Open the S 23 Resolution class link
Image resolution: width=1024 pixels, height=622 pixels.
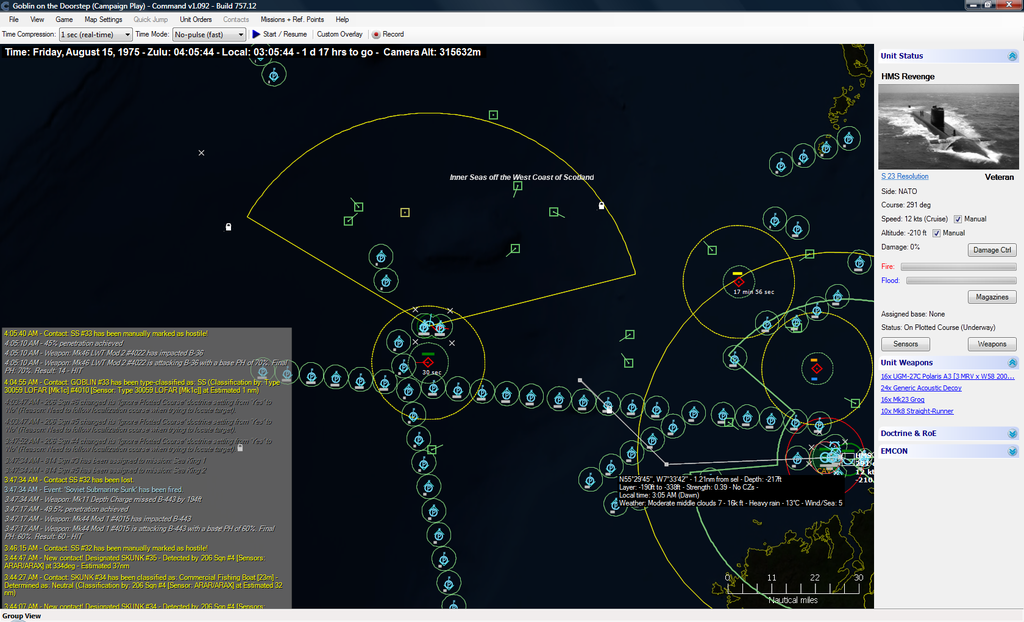[x=904, y=176]
